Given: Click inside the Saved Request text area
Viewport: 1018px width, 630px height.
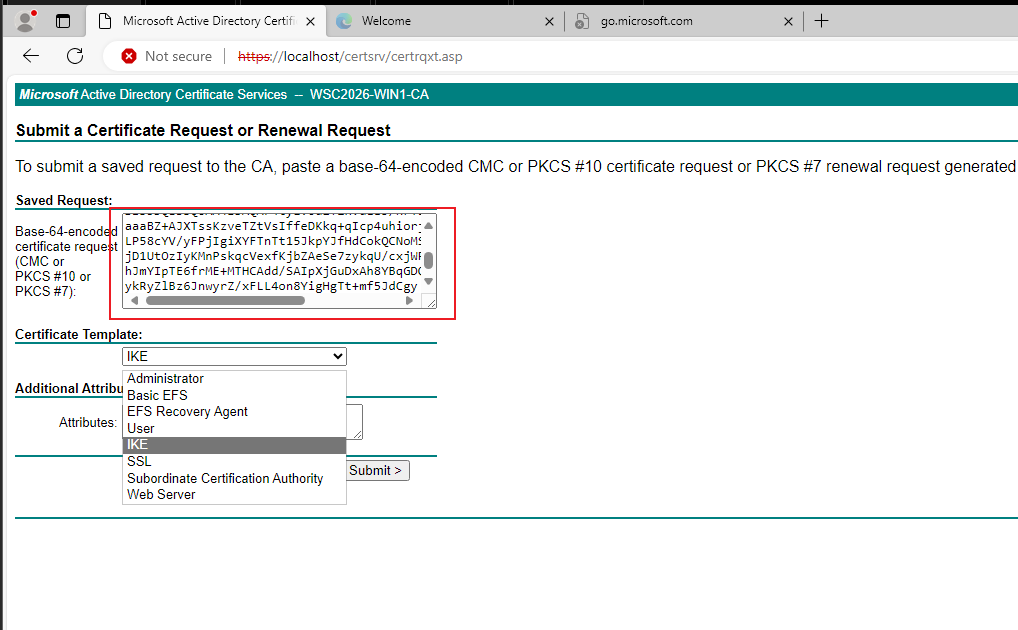Looking at the screenshot, I should click(273, 255).
